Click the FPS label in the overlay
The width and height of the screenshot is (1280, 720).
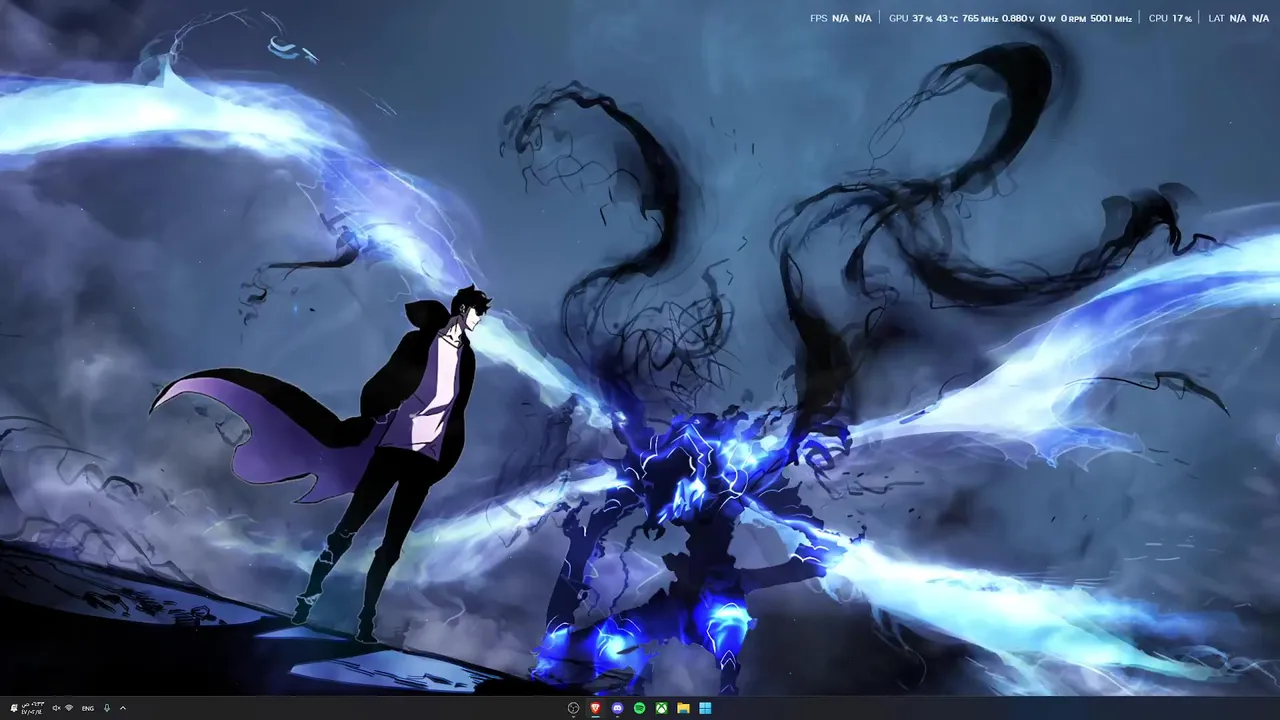(819, 18)
